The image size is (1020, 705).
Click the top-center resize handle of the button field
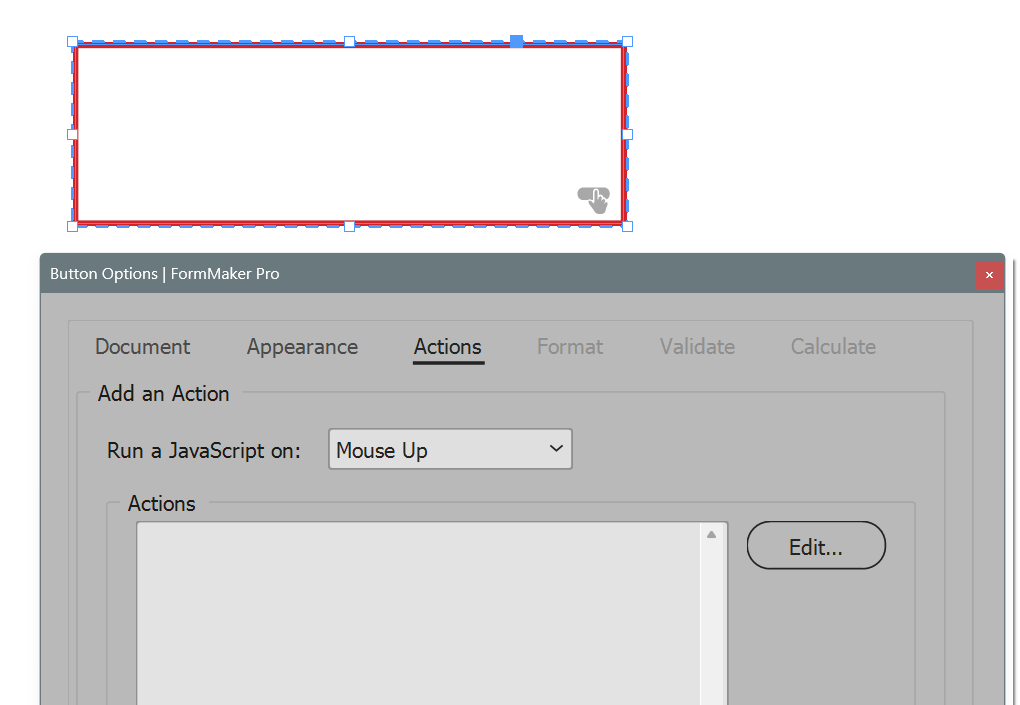(349, 42)
